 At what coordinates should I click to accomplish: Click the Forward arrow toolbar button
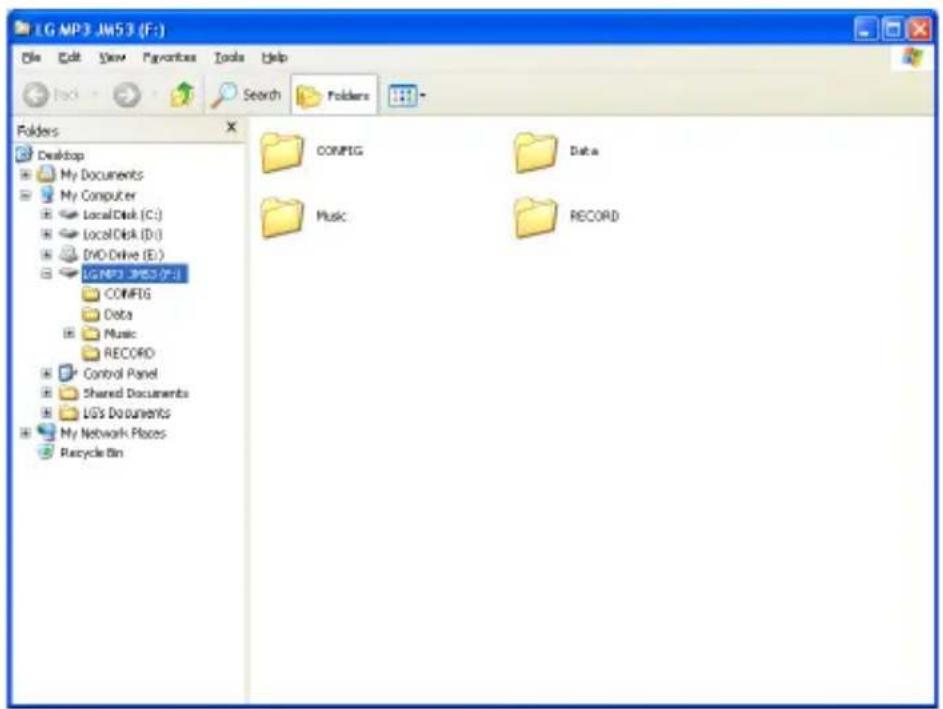[x=127, y=95]
